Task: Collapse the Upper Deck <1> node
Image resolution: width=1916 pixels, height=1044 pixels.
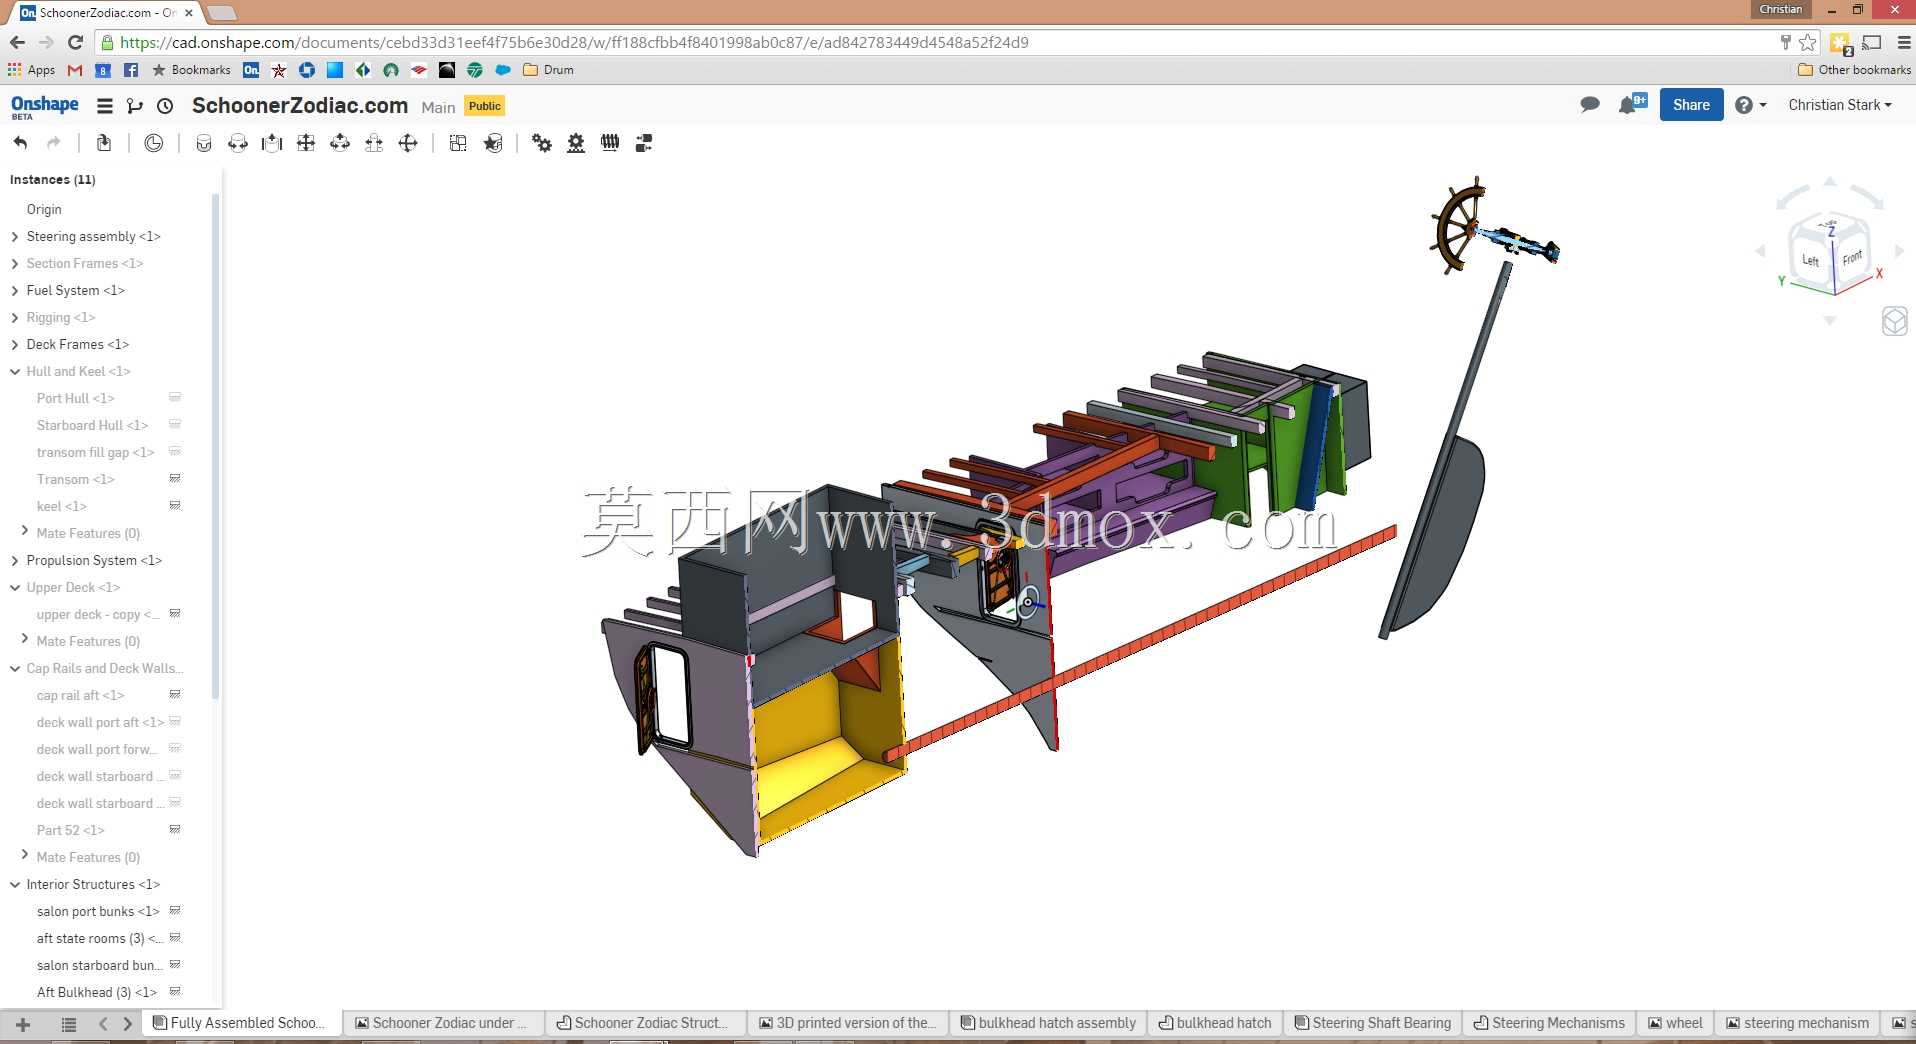Action: pyautogui.click(x=15, y=588)
